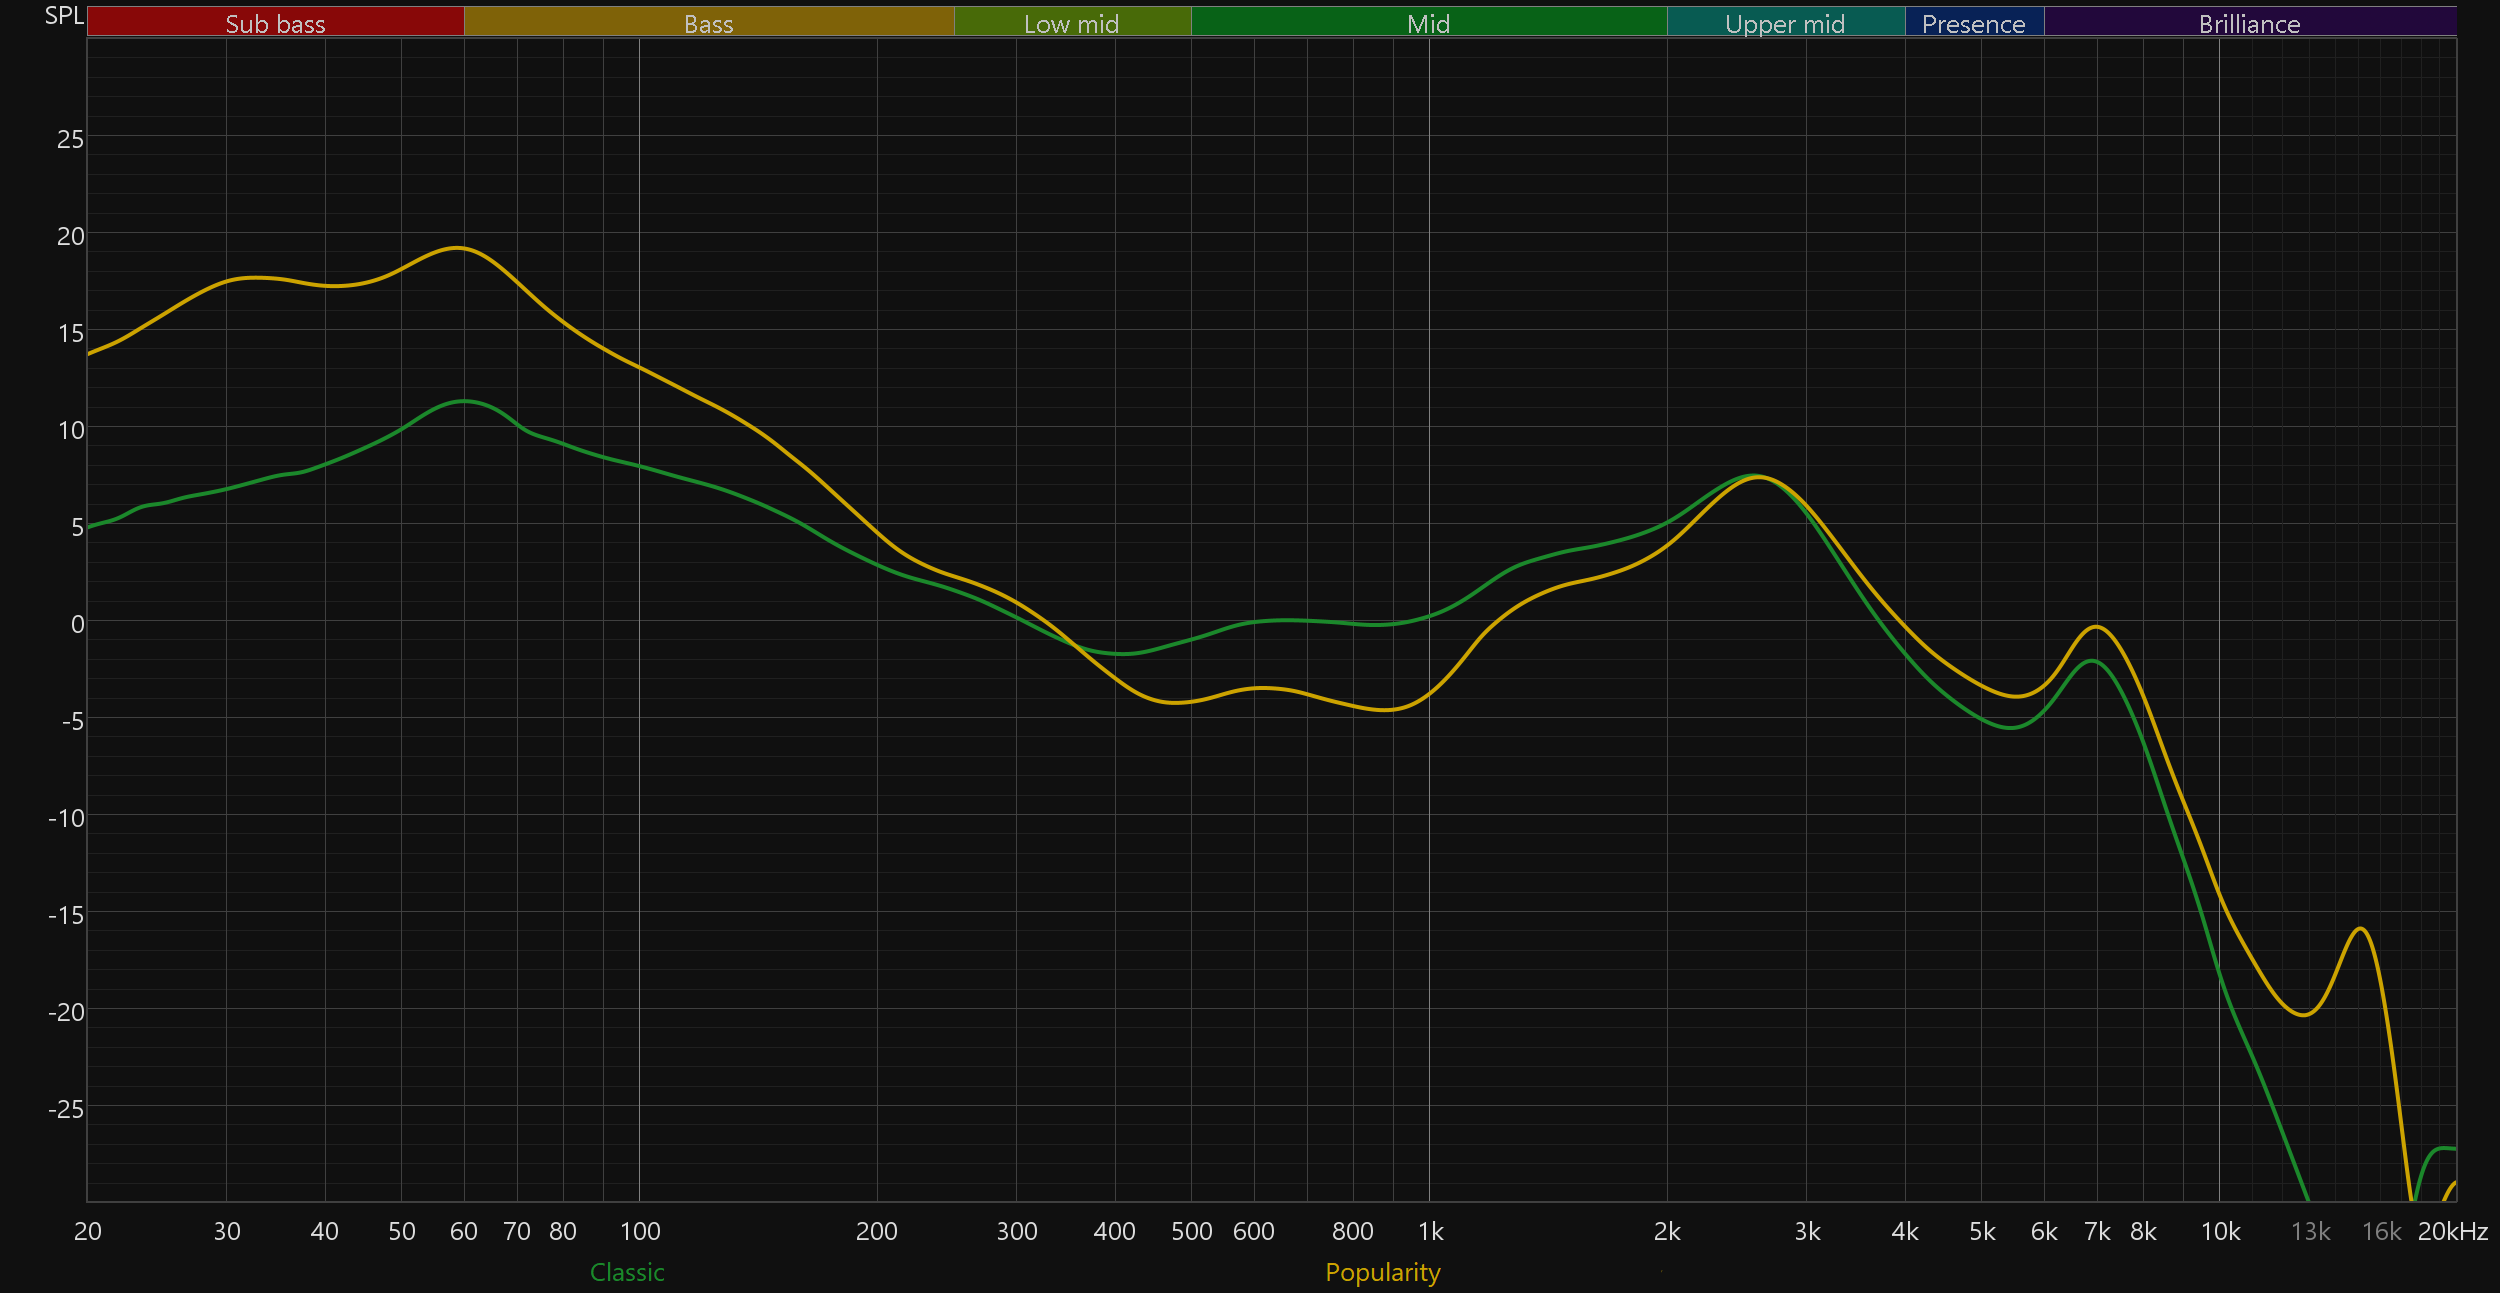Toggle the Classic curve legend label
The width and height of the screenshot is (2500, 1293).
coord(627,1272)
